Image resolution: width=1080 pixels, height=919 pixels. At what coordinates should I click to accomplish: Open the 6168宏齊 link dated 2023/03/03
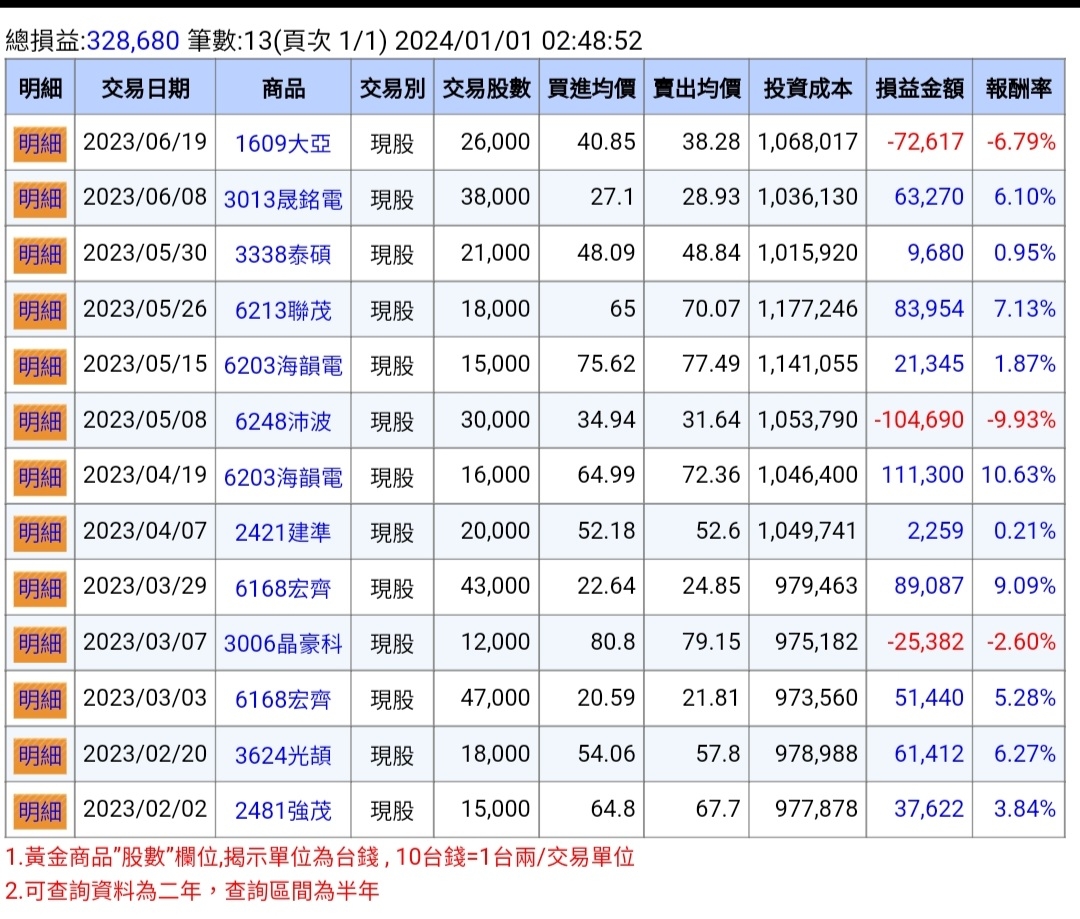point(283,699)
